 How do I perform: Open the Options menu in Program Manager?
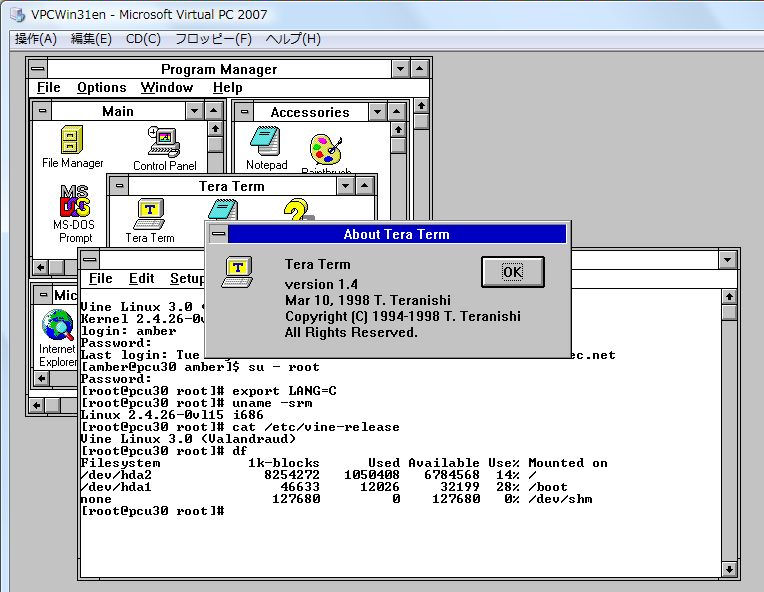coord(101,88)
